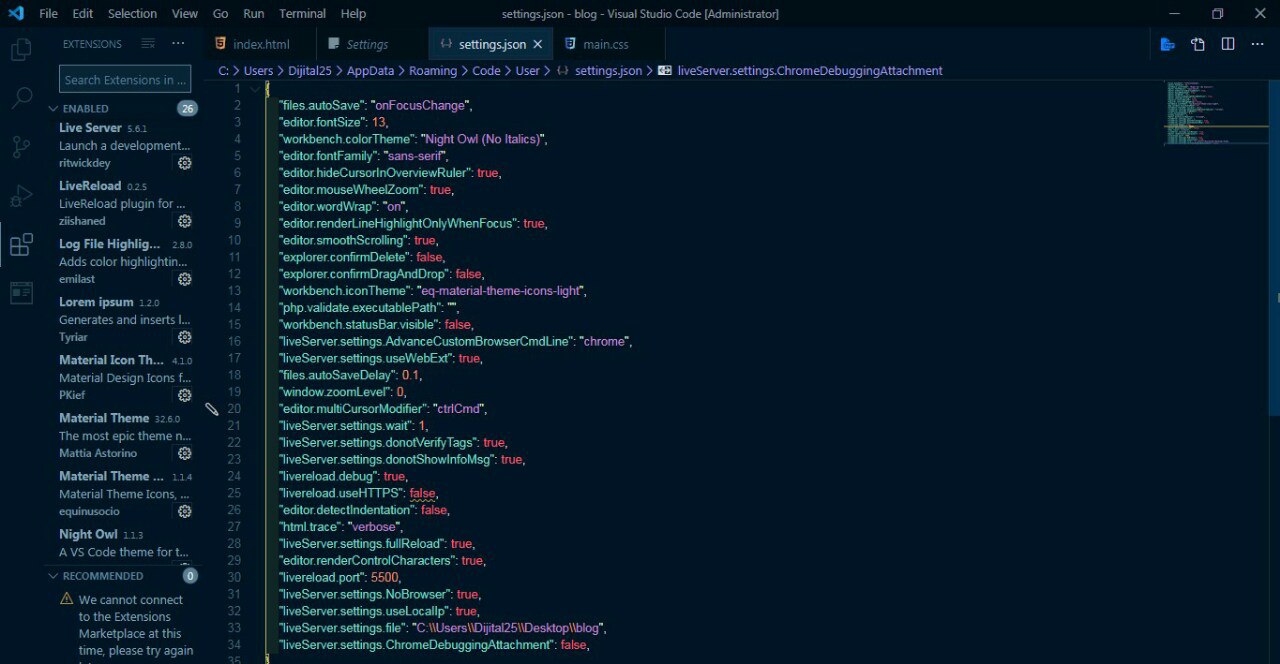The width and height of the screenshot is (1280, 664).
Task: Switch to Settings tab
Action: pyautogui.click(x=372, y=44)
